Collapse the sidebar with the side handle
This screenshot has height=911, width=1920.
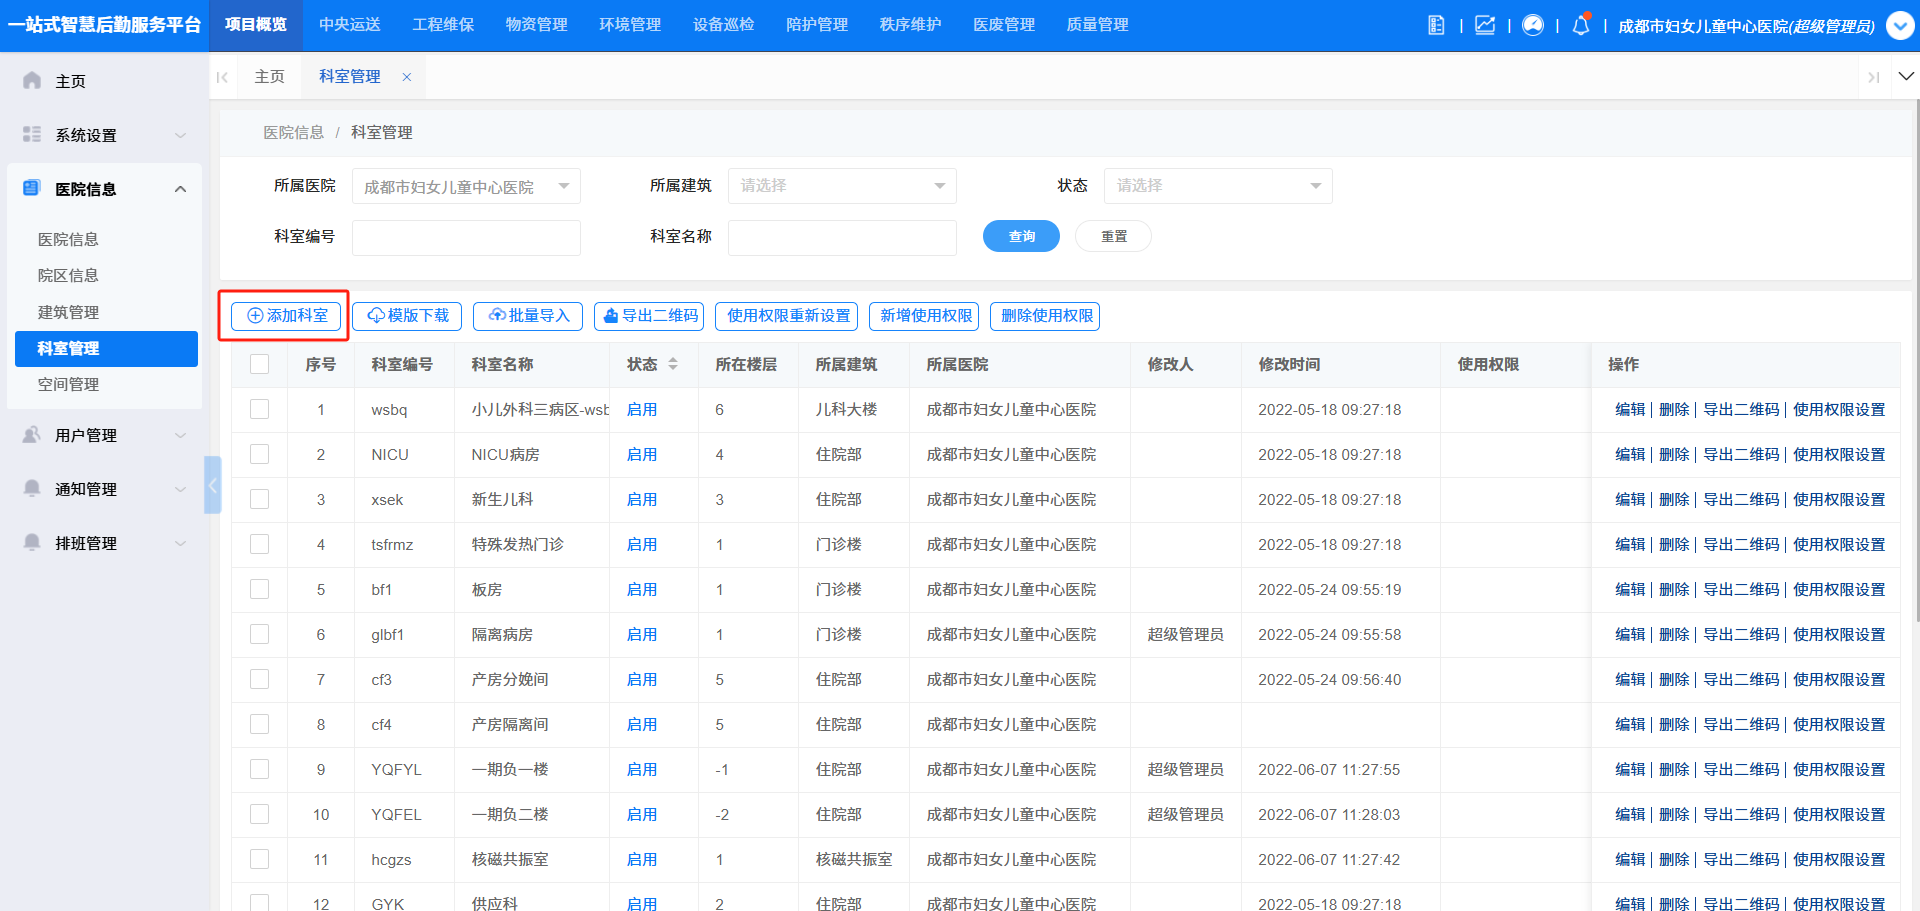(212, 485)
